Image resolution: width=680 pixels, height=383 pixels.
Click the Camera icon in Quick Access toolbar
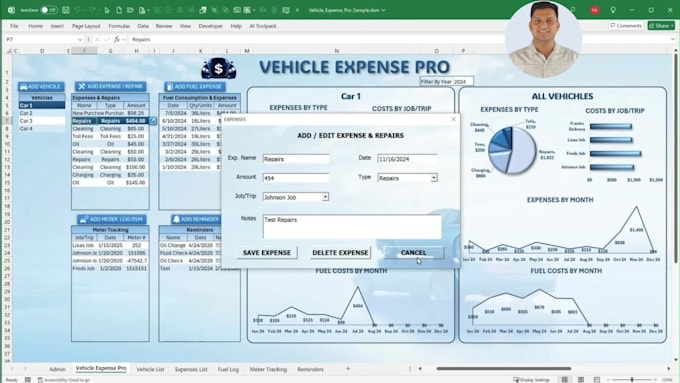pos(237,10)
